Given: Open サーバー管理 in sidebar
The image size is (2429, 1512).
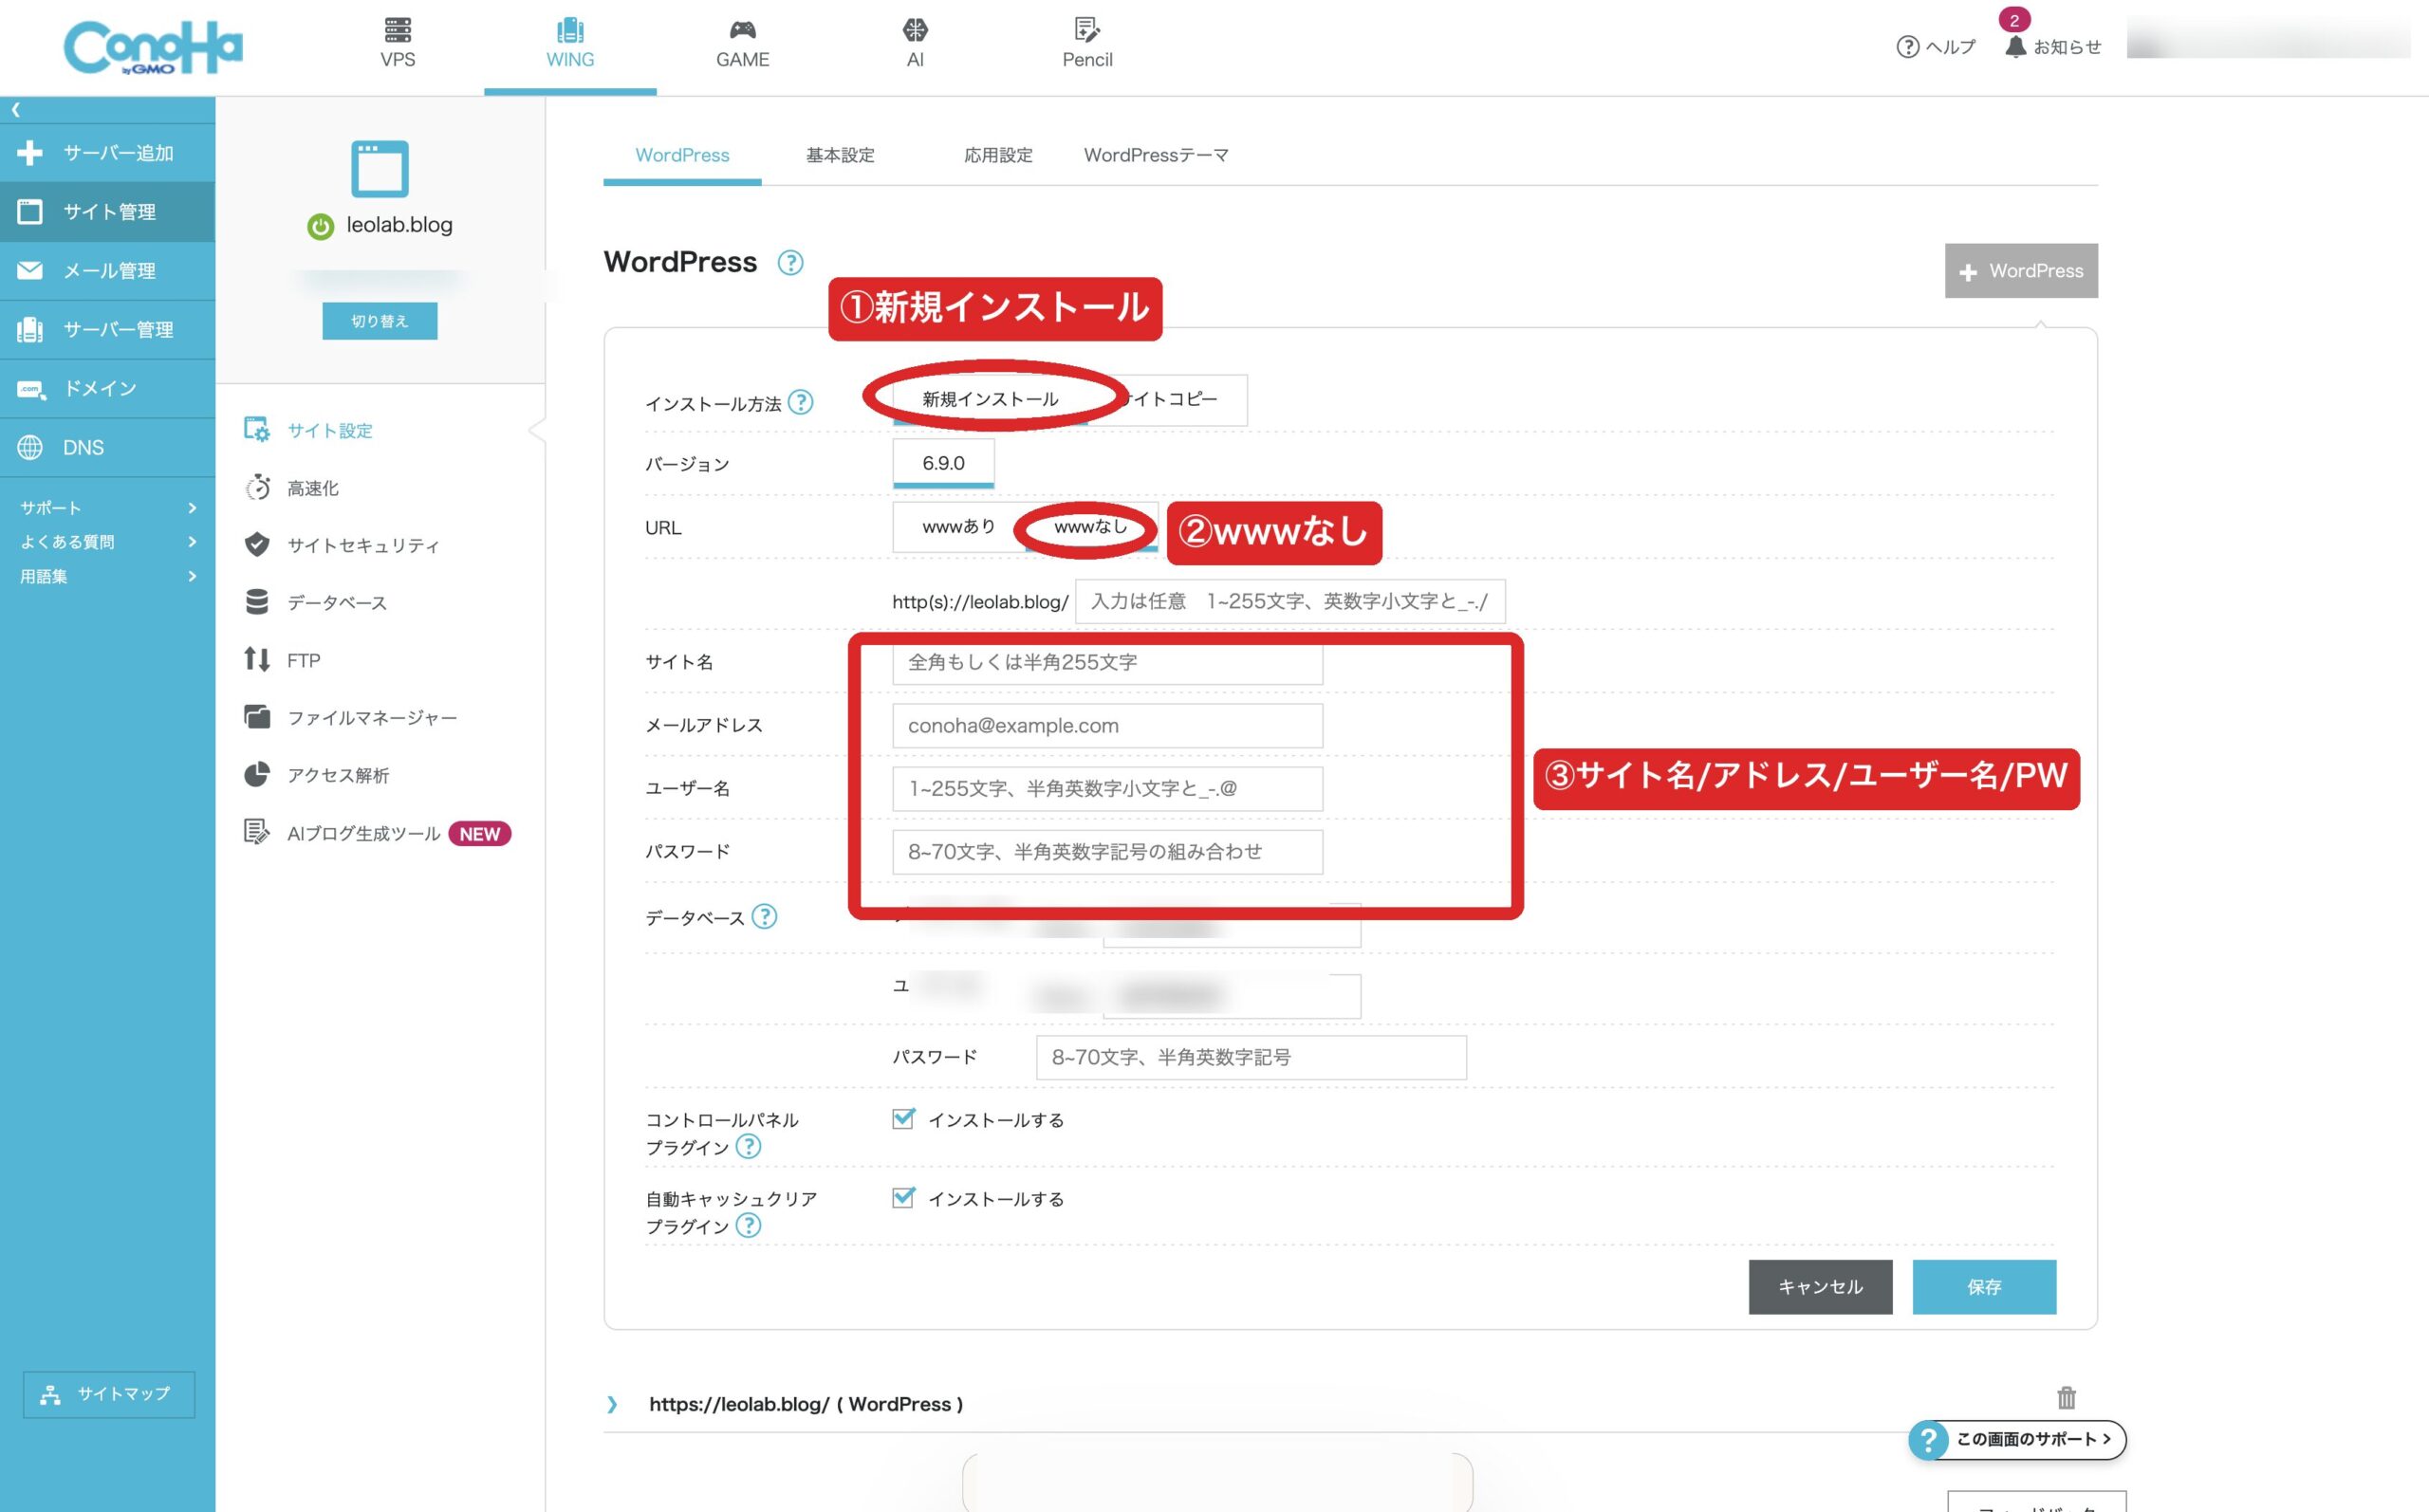Looking at the screenshot, I should (107, 330).
